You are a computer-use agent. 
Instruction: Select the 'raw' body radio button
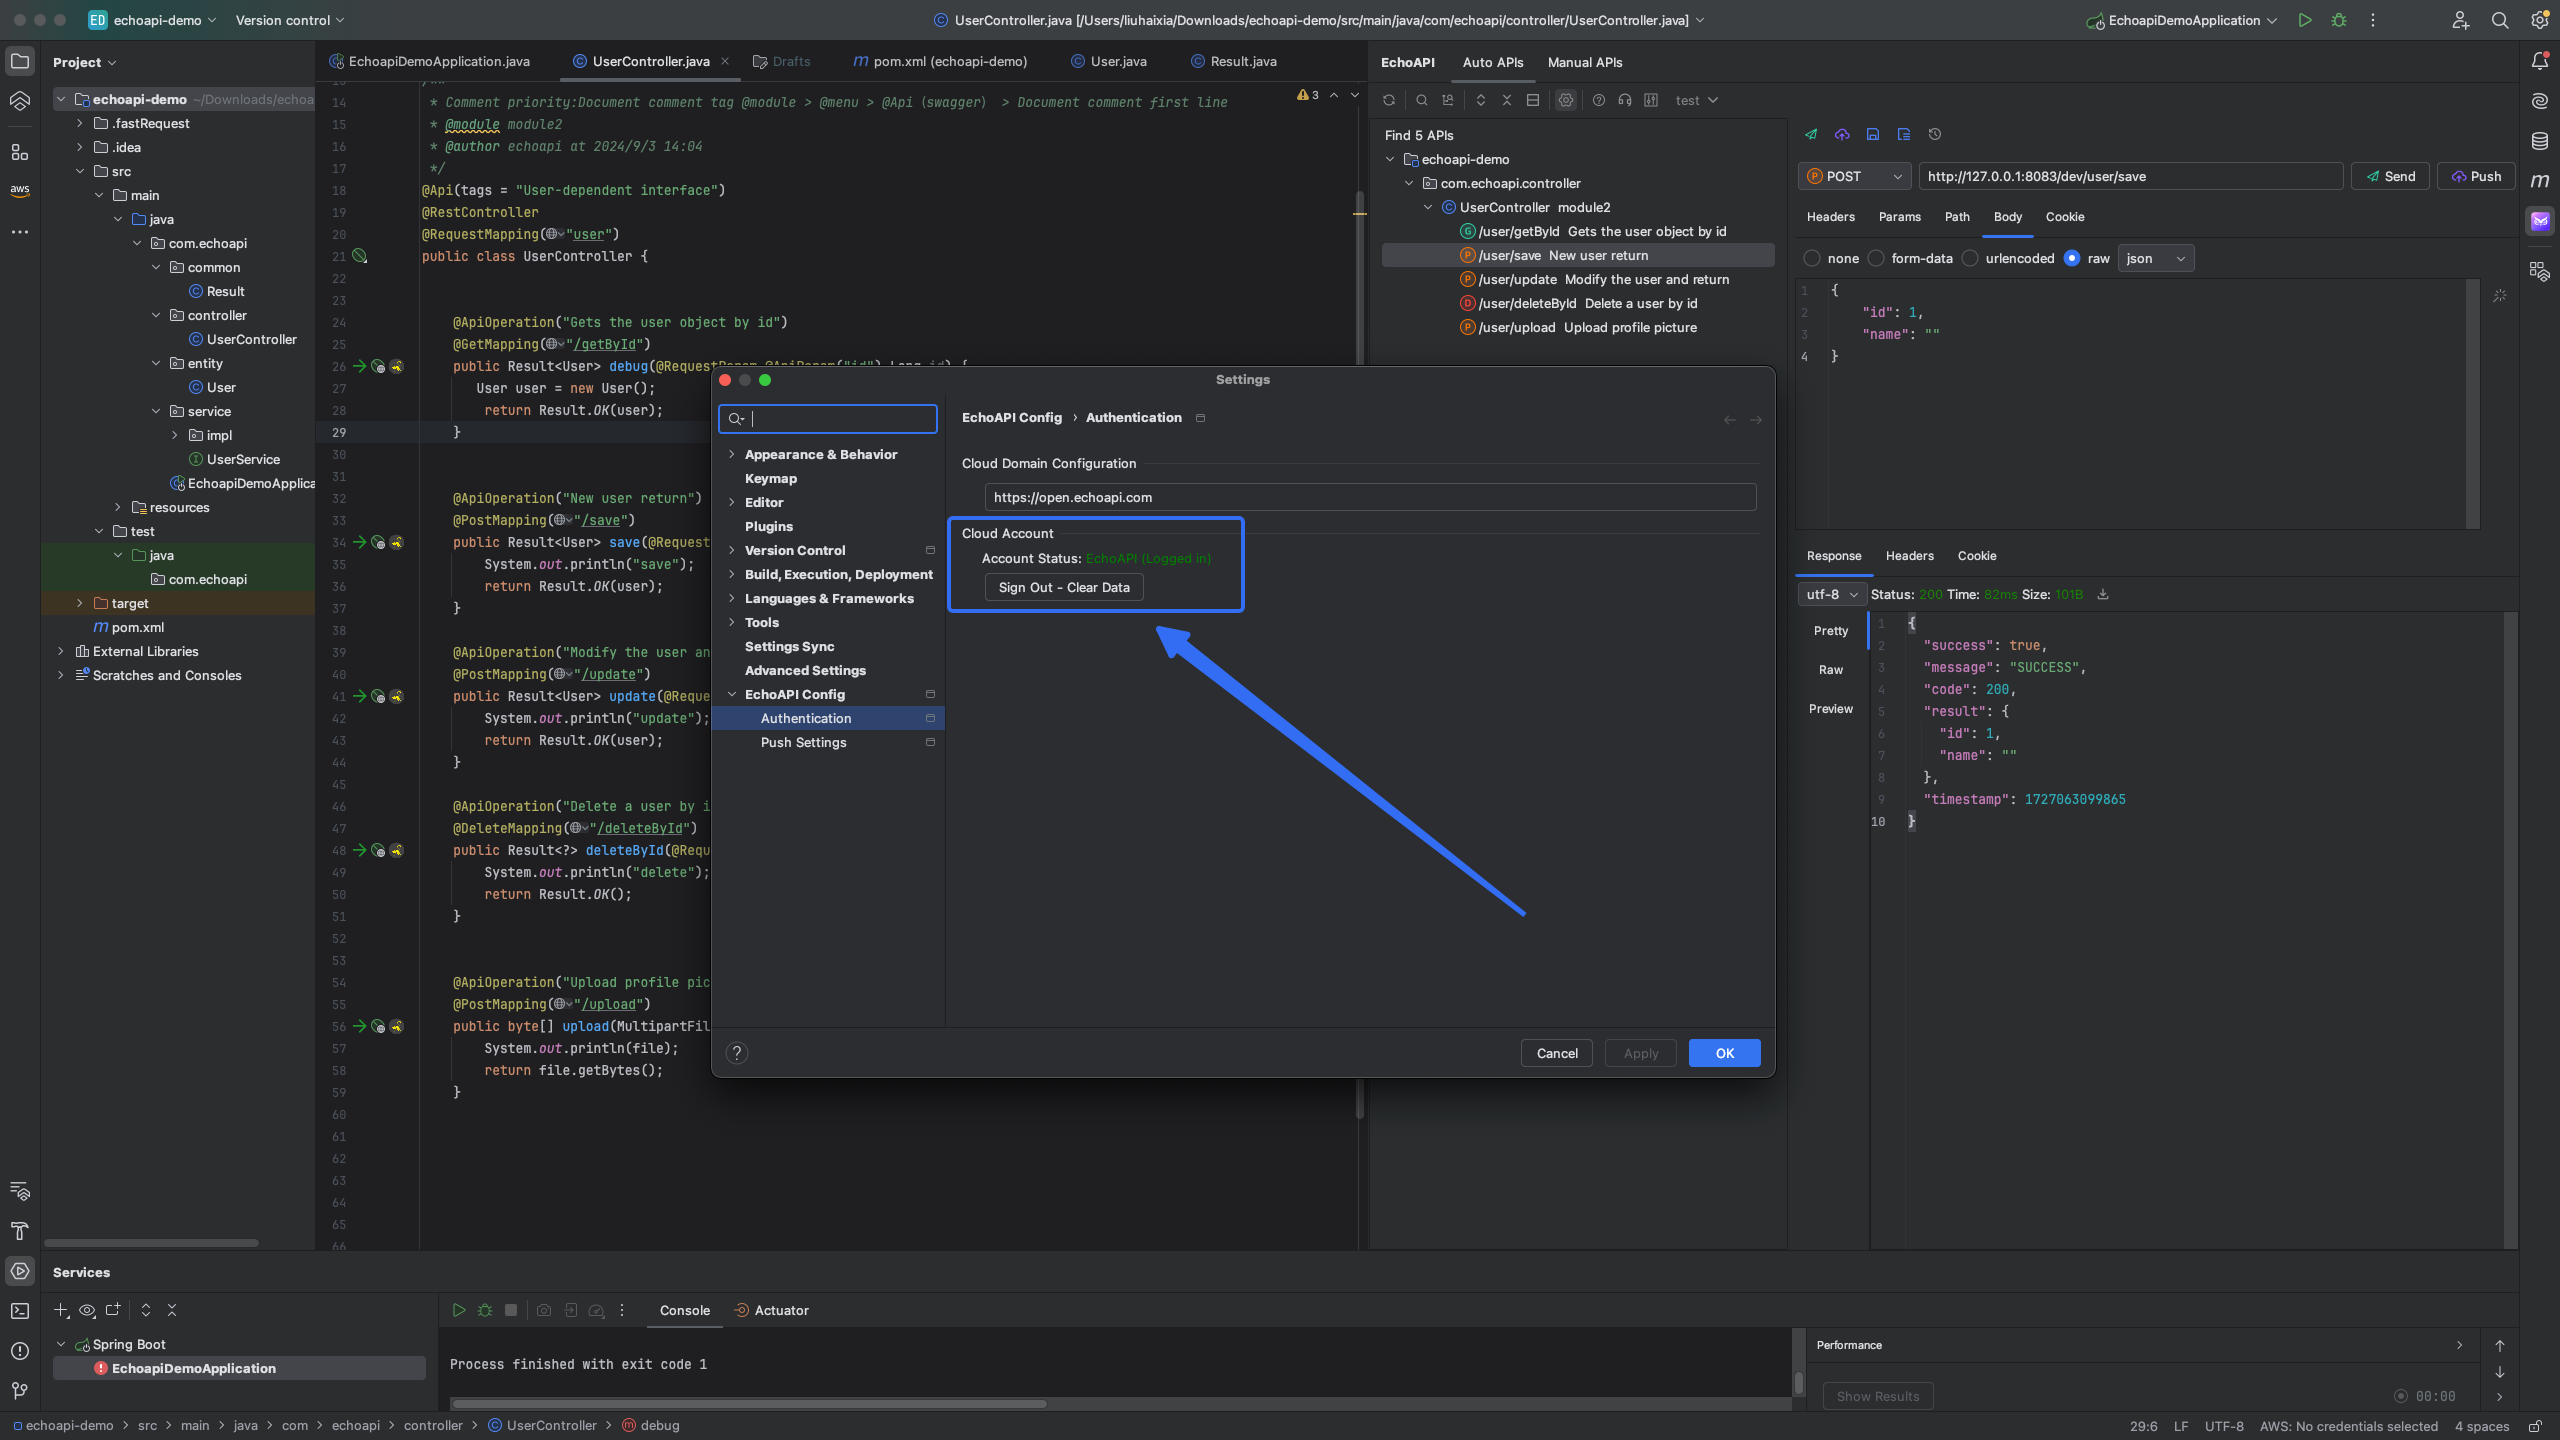(x=2072, y=258)
